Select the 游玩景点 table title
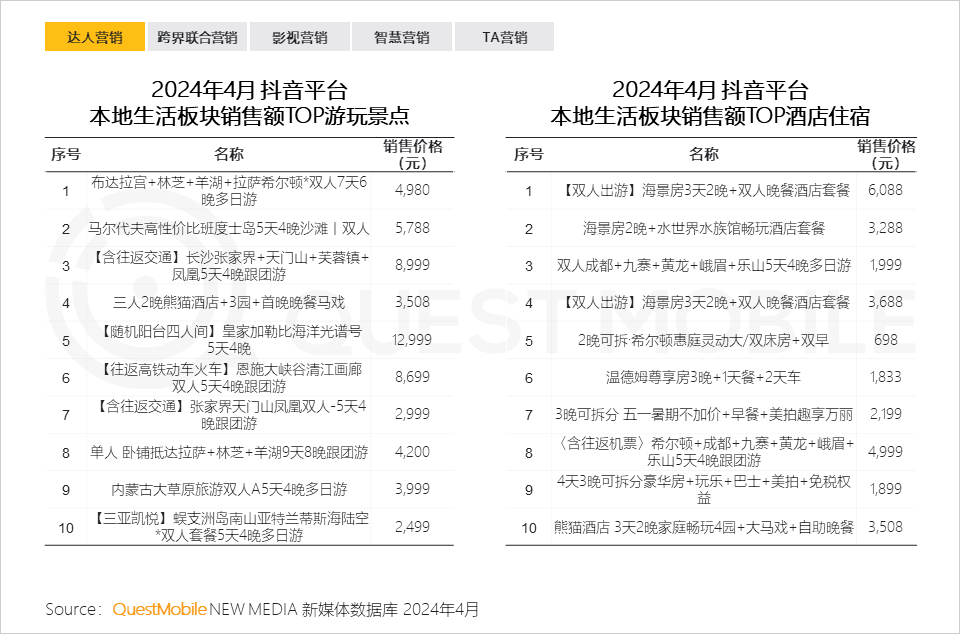 tap(249, 103)
